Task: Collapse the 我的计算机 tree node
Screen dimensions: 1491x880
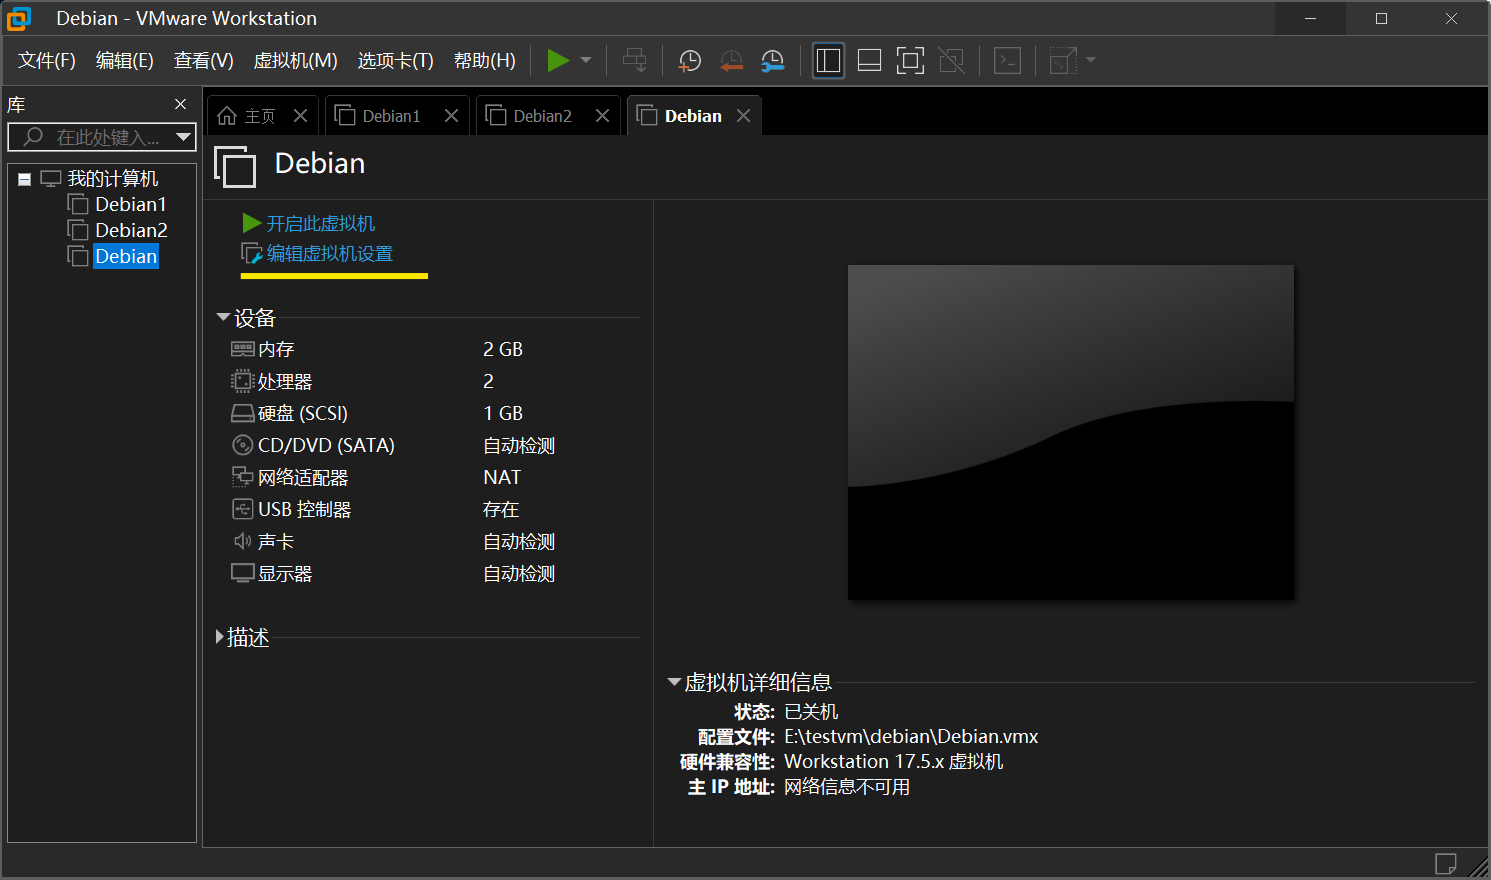Action: click(25, 179)
